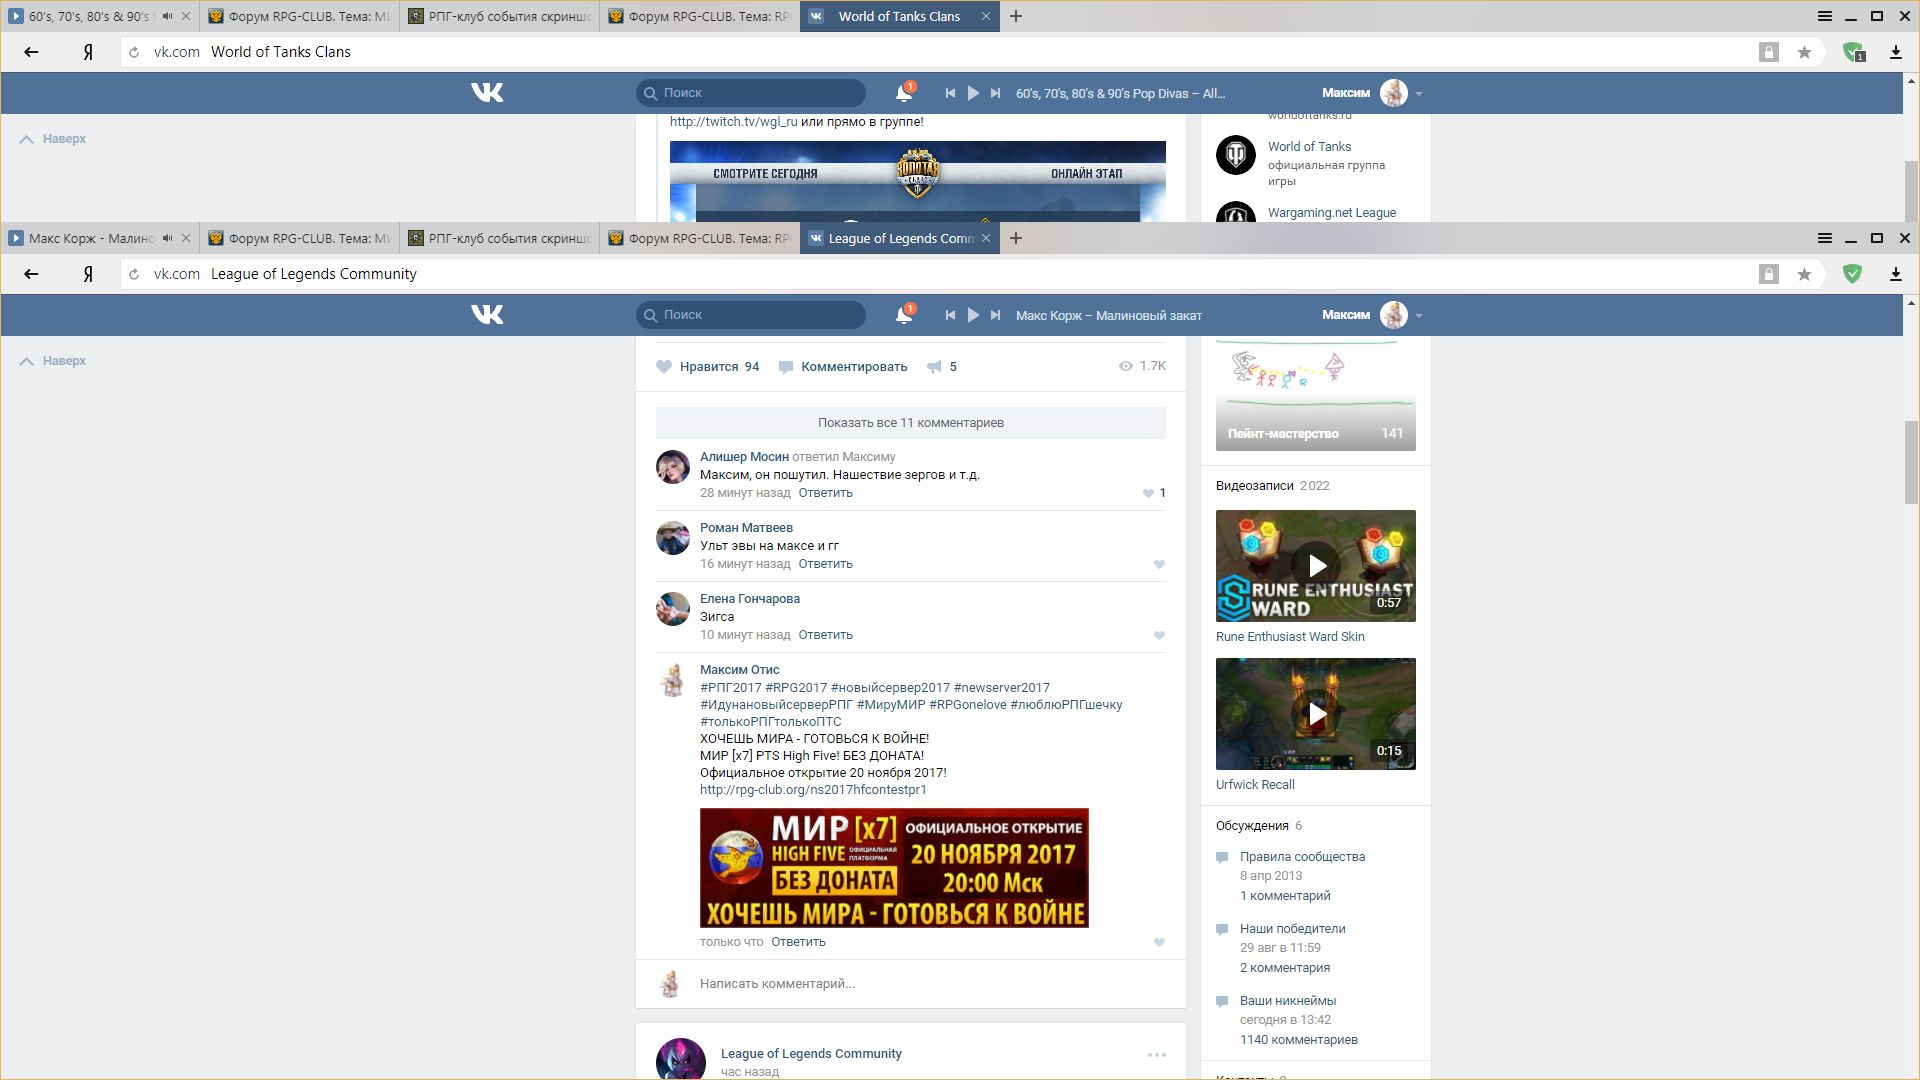Go back in League of Legends window
The width and height of the screenshot is (1920, 1080).
click(x=31, y=274)
